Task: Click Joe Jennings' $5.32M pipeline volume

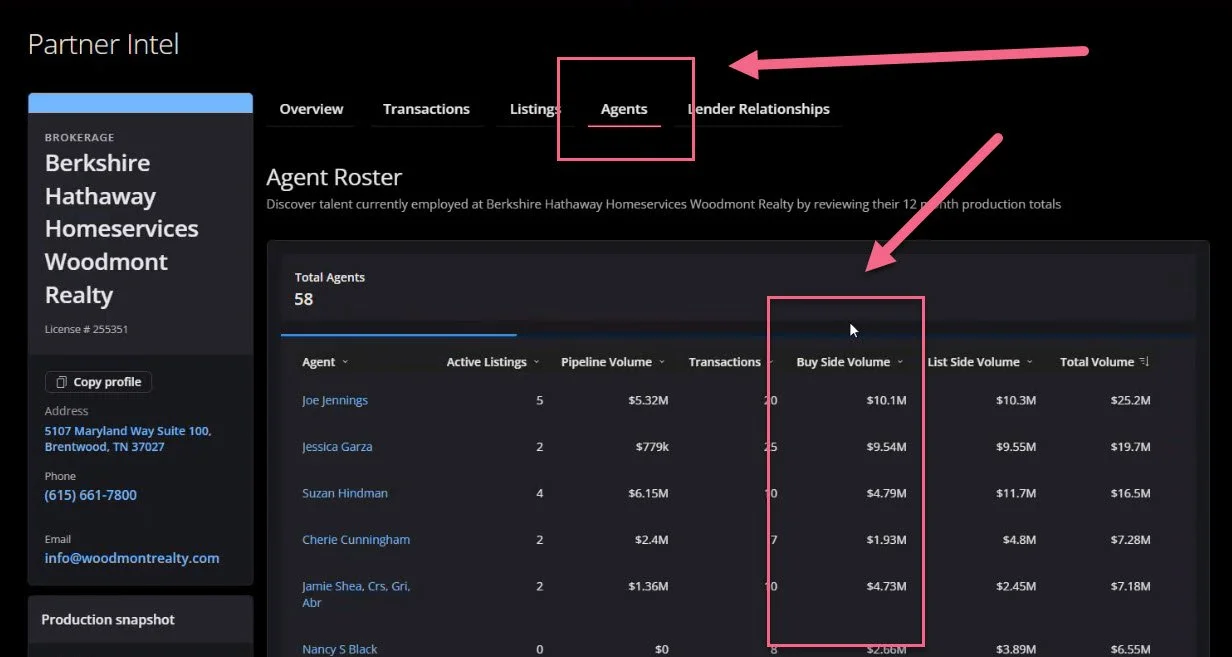Action: click(648, 400)
